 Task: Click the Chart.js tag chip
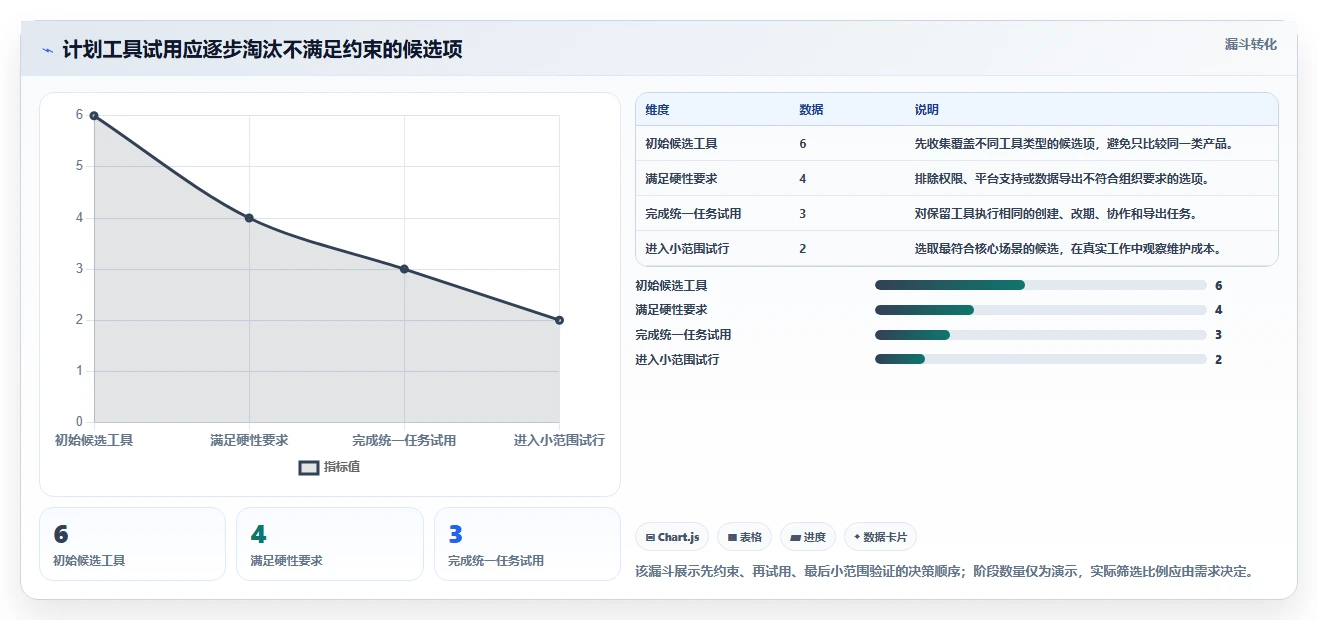(x=672, y=537)
